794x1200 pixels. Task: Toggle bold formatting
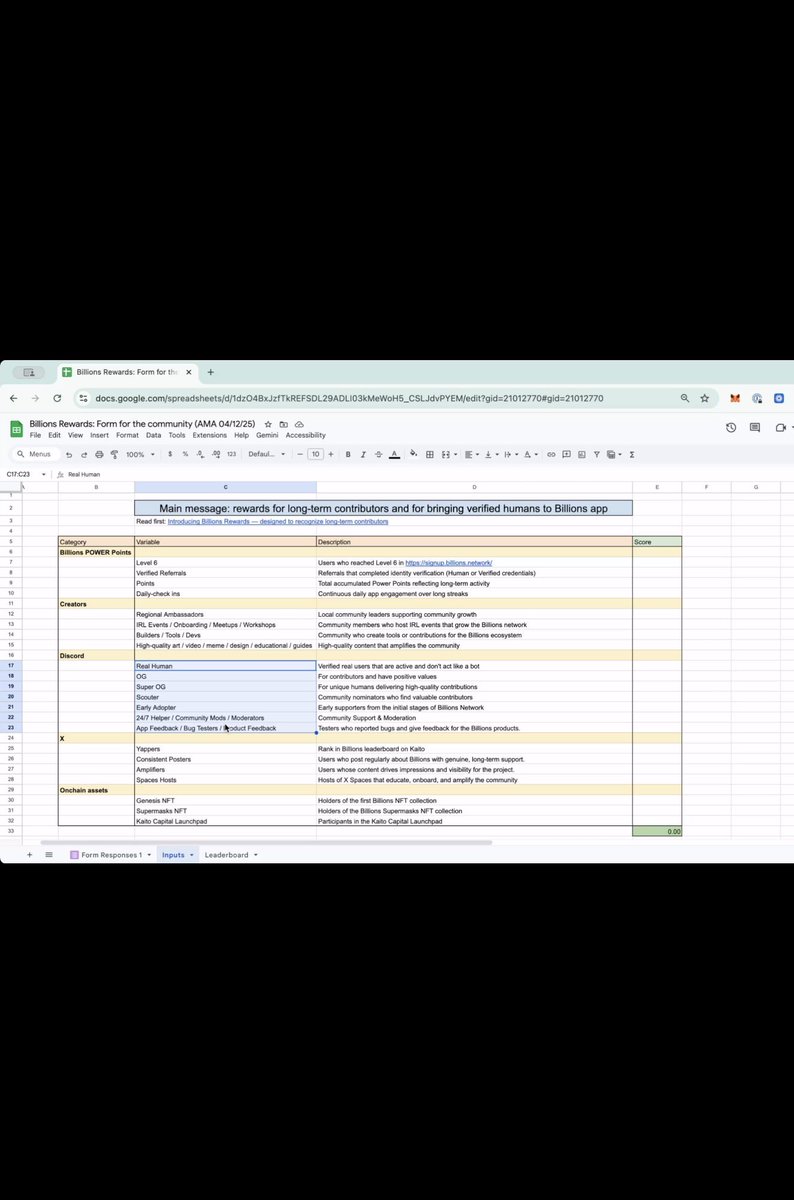point(348,454)
